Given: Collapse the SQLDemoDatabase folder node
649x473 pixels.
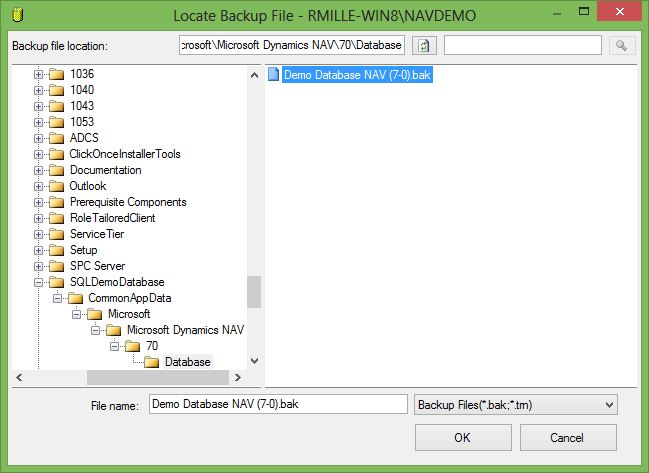Looking at the screenshot, I should coord(38,283).
